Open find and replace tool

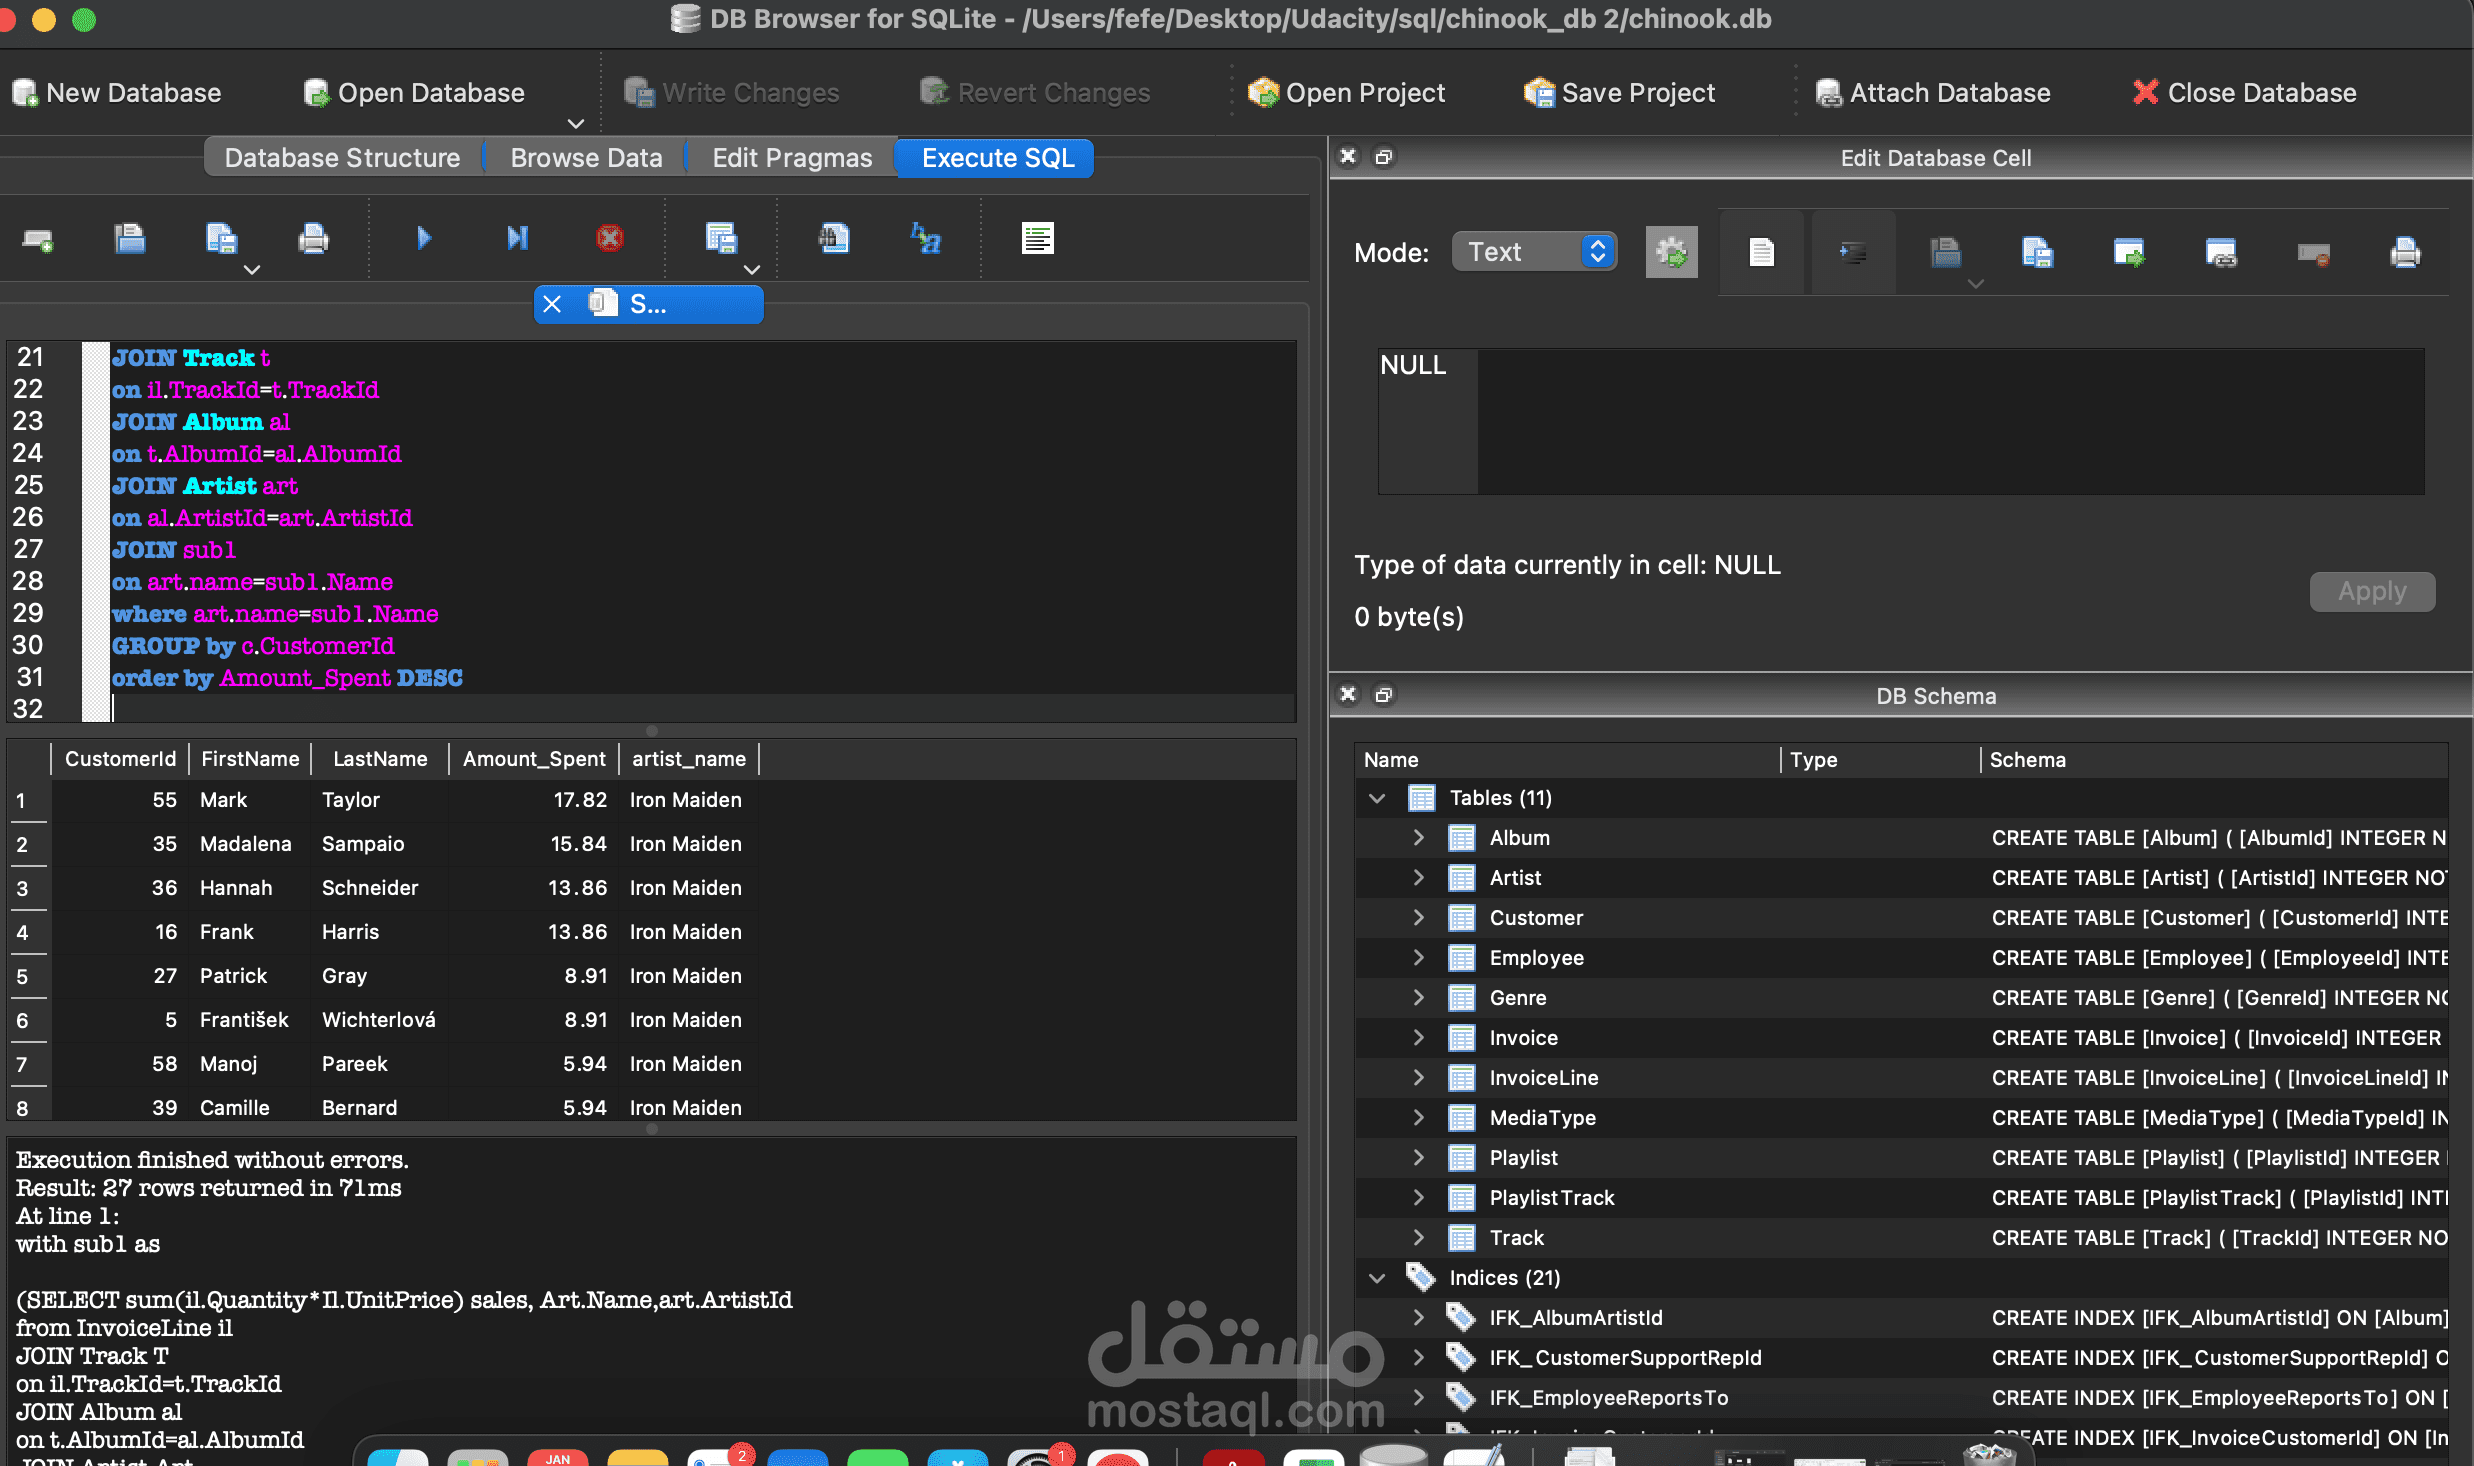pos(926,238)
